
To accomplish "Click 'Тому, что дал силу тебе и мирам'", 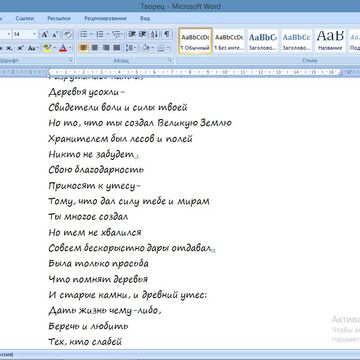I will [x=129, y=201].
